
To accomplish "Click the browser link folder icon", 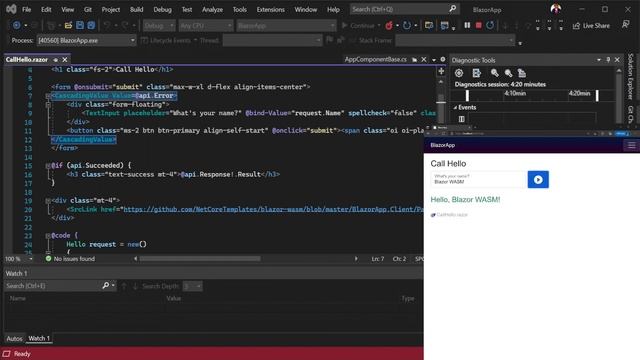I will [429, 25].
